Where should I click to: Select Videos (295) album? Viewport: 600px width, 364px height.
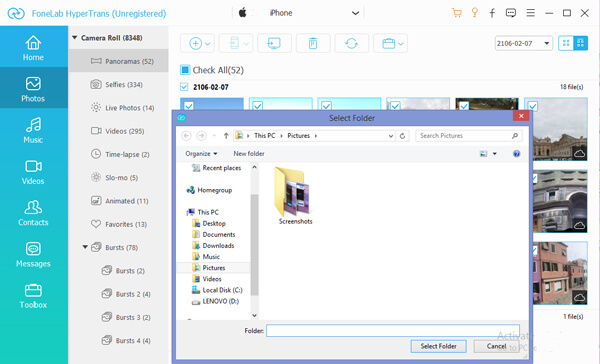click(x=119, y=131)
